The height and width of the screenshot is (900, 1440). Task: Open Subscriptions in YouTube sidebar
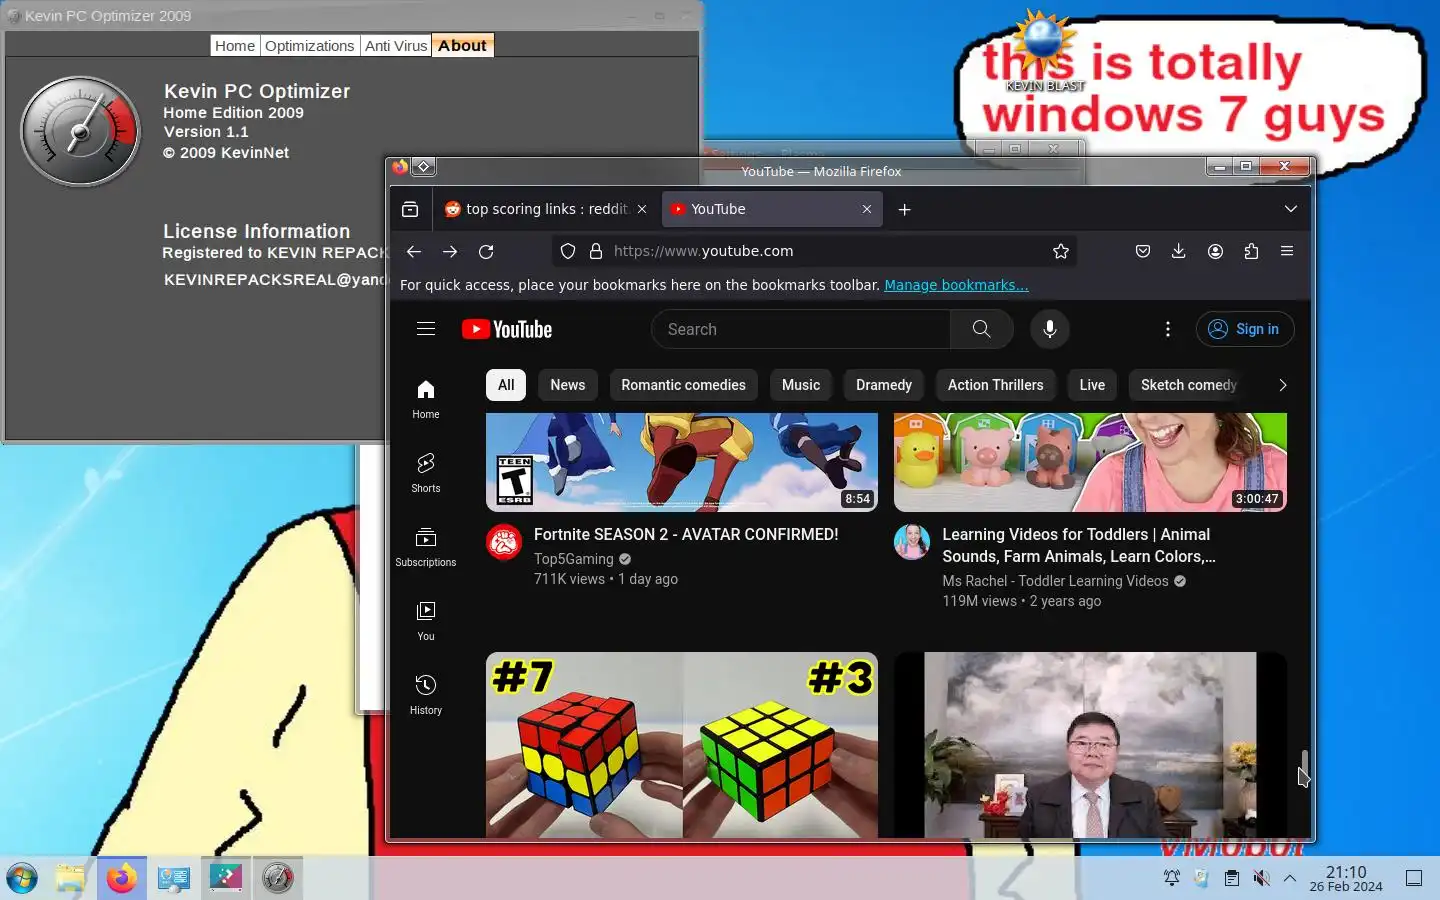(426, 547)
